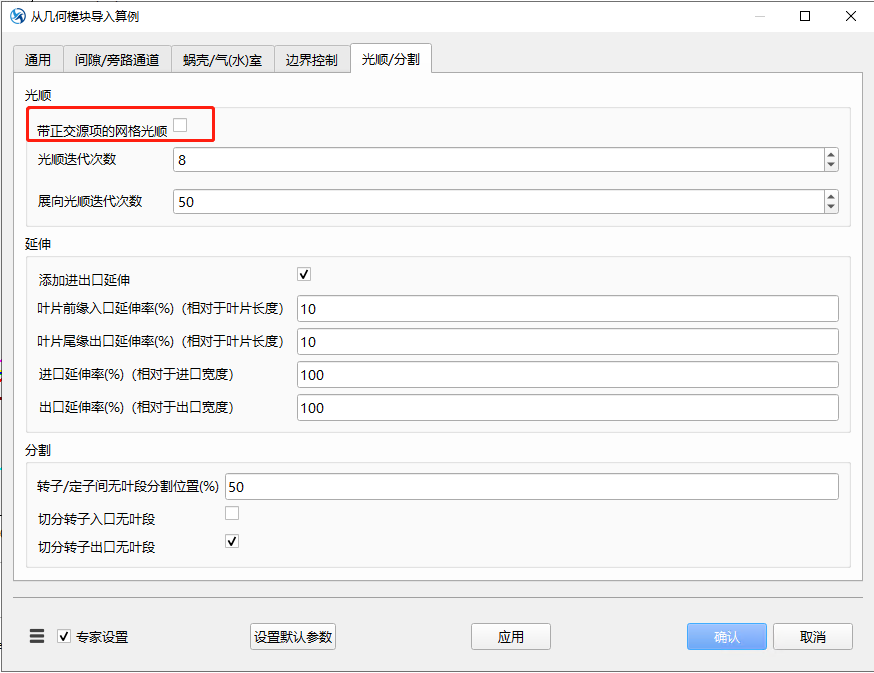Screen dimensions: 874x673
Task: Click 转子/定子间无叶段分割位置(%) field
Action: pos(532,487)
